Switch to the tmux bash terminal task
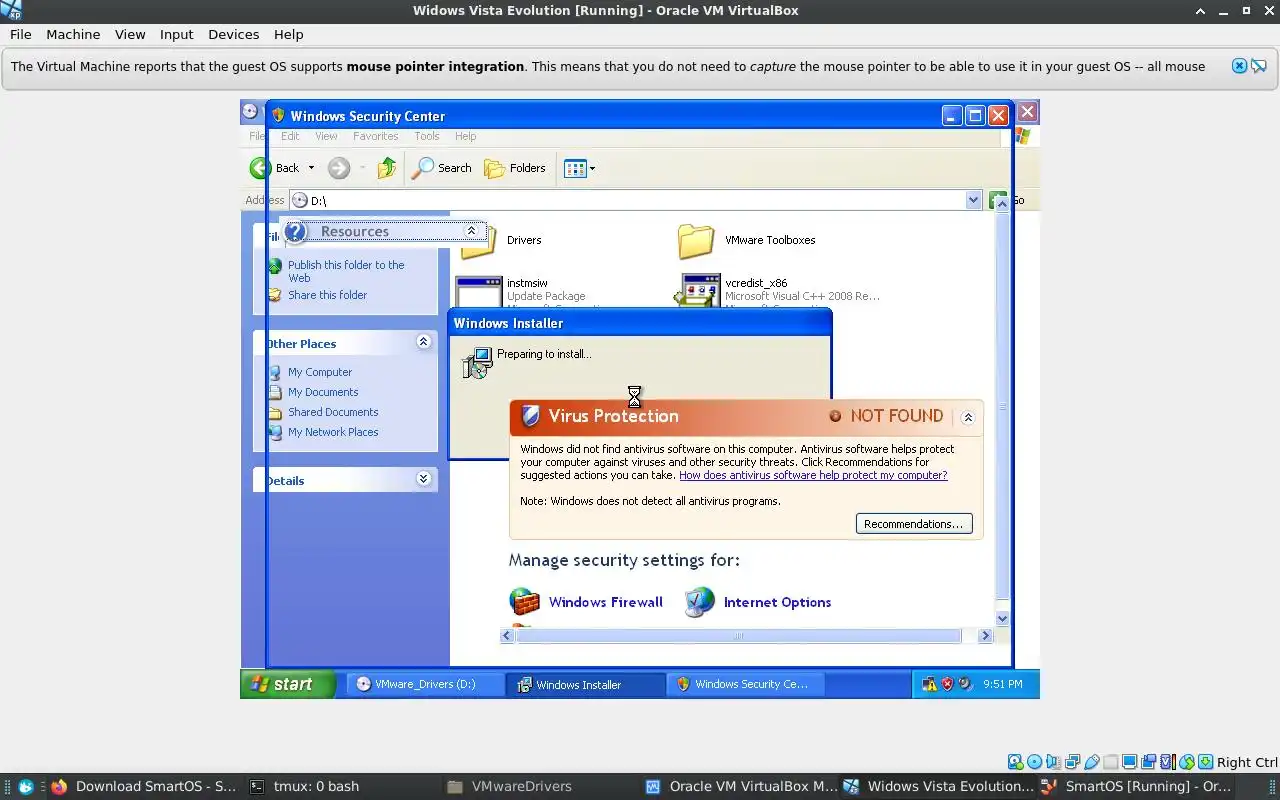This screenshot has width=1280, height=800. pyautogui.click(x=304, y=786)
